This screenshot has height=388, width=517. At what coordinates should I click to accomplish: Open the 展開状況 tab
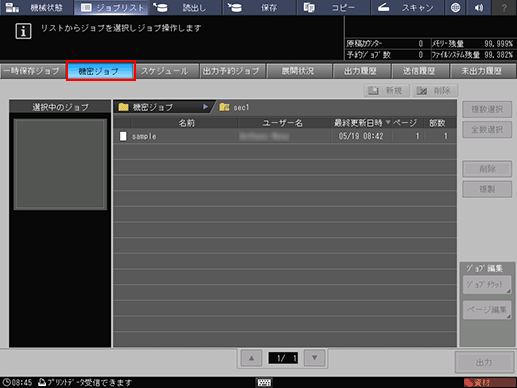point(299,71)
